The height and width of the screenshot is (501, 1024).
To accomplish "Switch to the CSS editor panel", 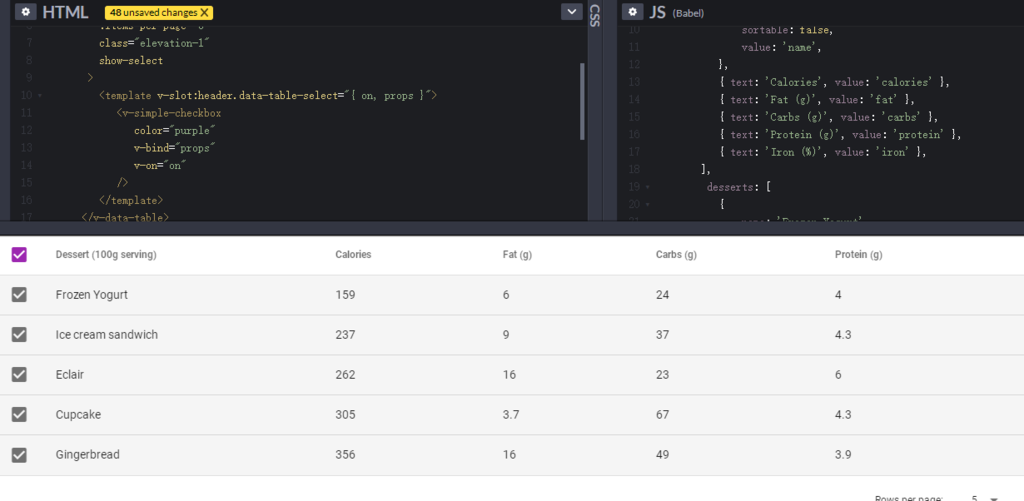I will 594,16.
